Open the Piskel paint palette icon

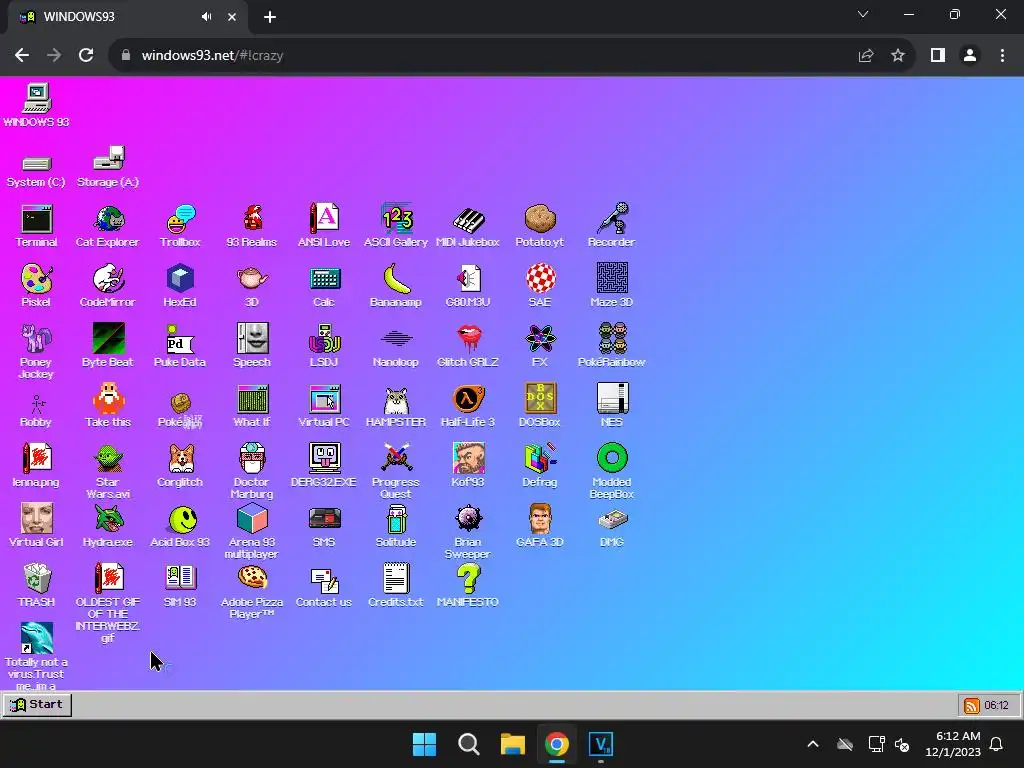tap(37, 286)
